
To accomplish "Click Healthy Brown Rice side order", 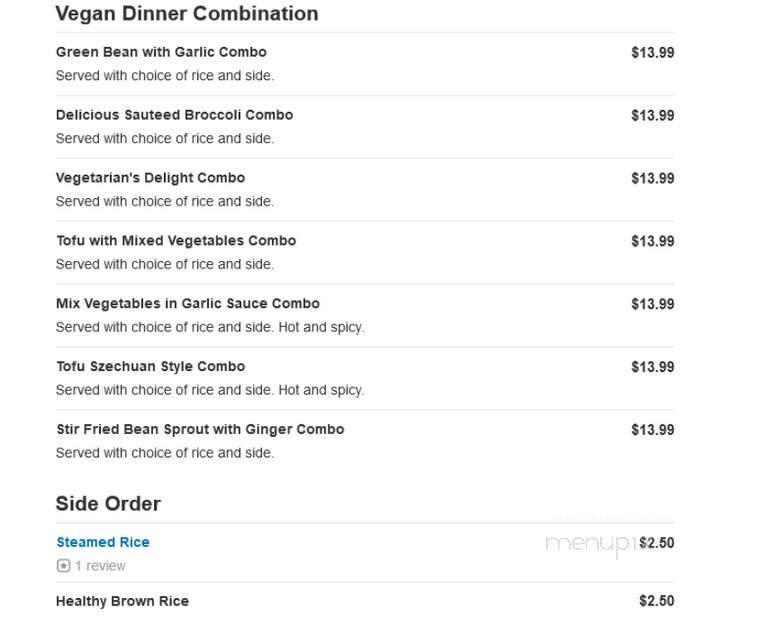I will (122, 601).
